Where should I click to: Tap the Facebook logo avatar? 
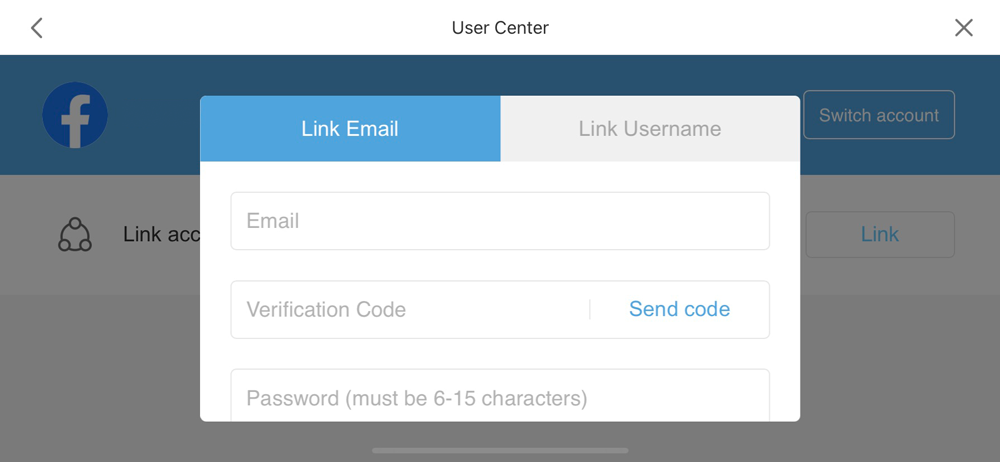point(75,115)
